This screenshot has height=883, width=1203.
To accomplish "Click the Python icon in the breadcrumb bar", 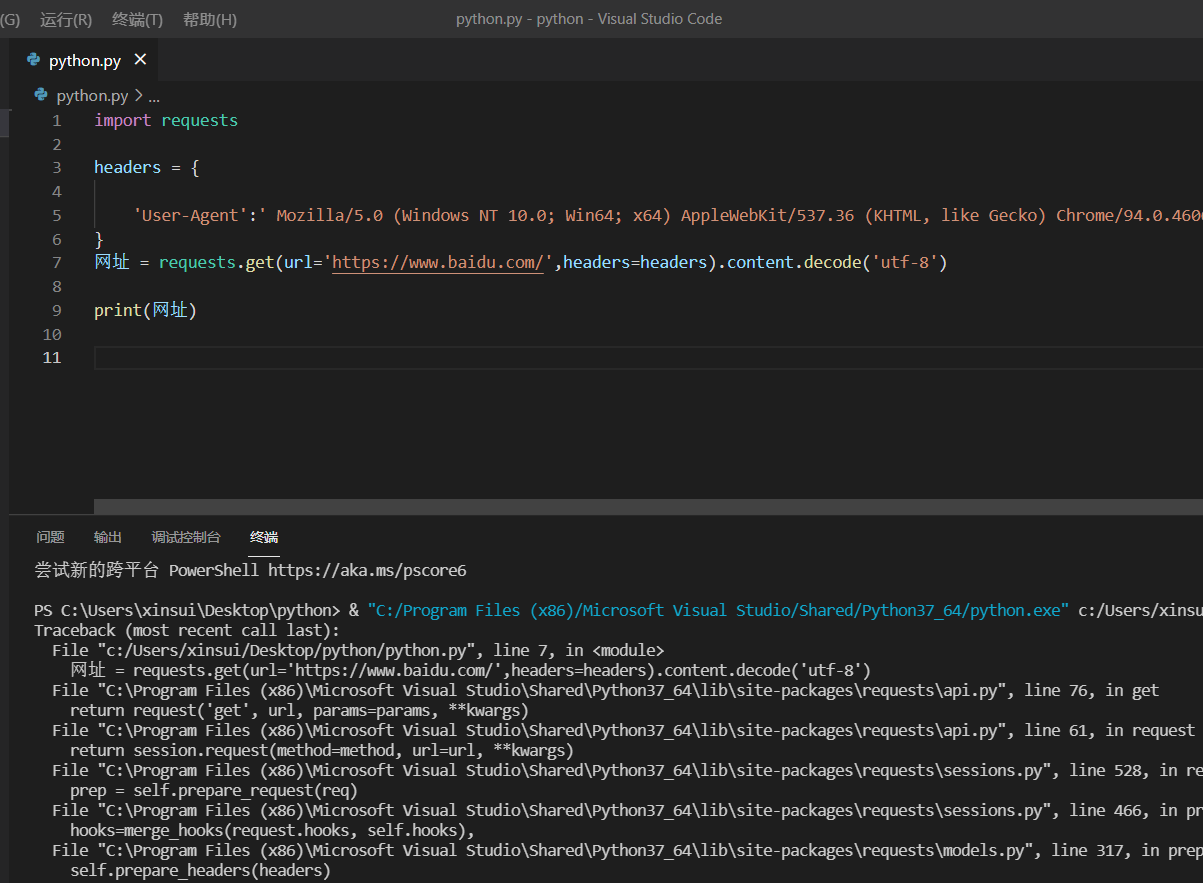I will 41,96.
